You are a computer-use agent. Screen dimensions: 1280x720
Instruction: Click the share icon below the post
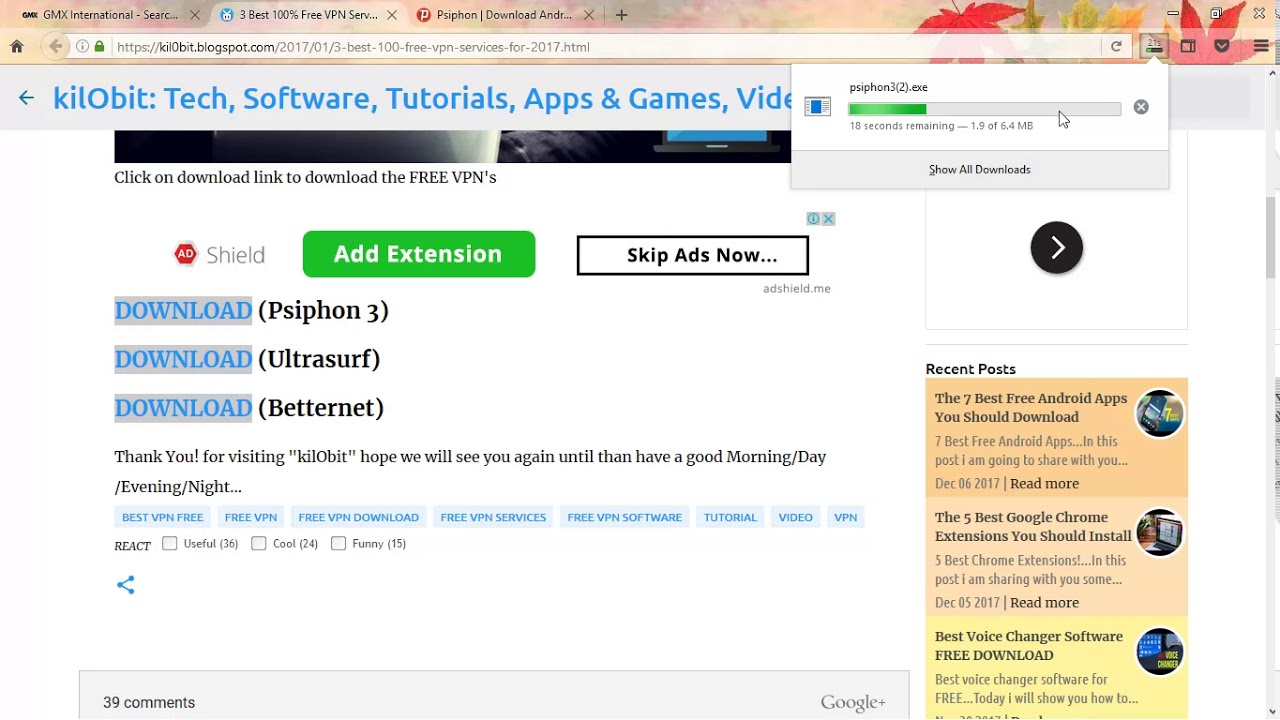click(x=125, y=585)
